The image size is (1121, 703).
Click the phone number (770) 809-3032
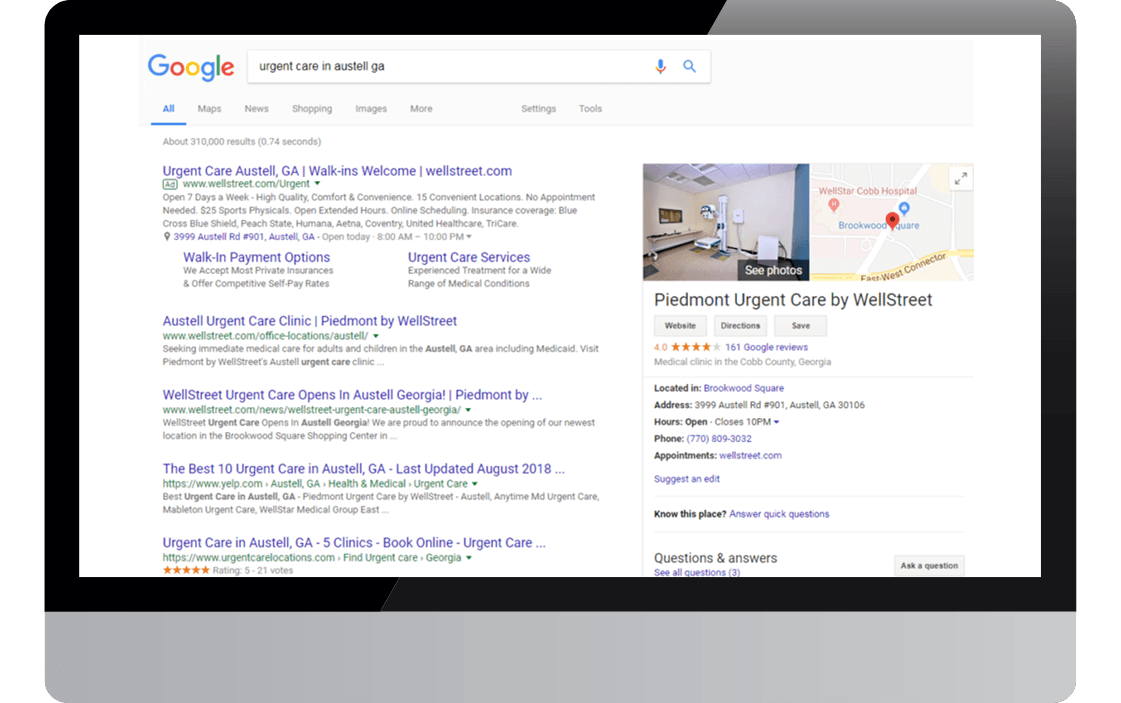pos(718,439)
